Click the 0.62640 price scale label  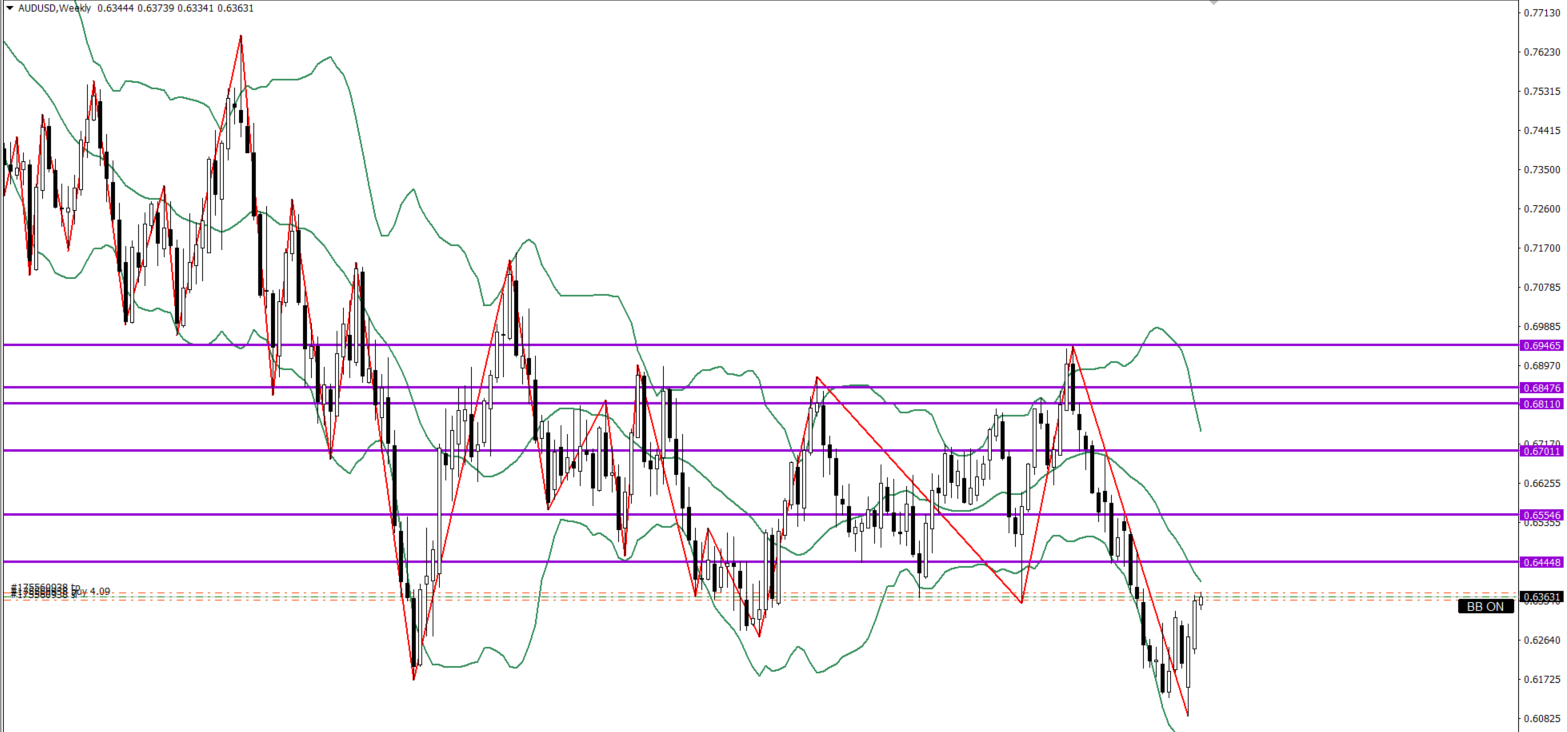(1541, 640)
